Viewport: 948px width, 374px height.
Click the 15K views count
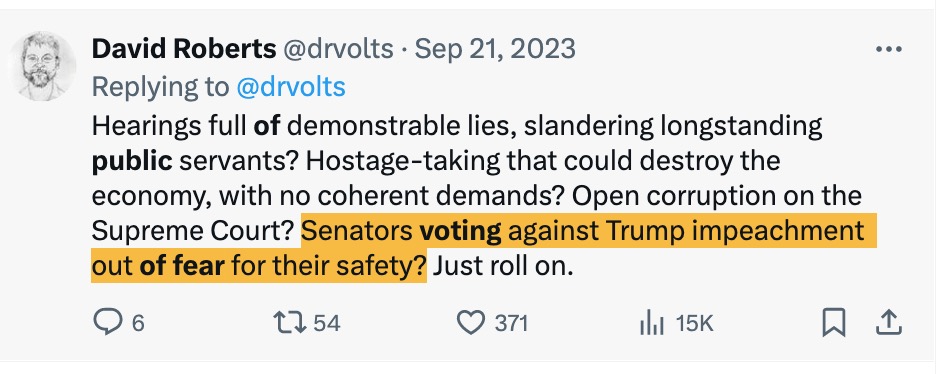point(695,324)
